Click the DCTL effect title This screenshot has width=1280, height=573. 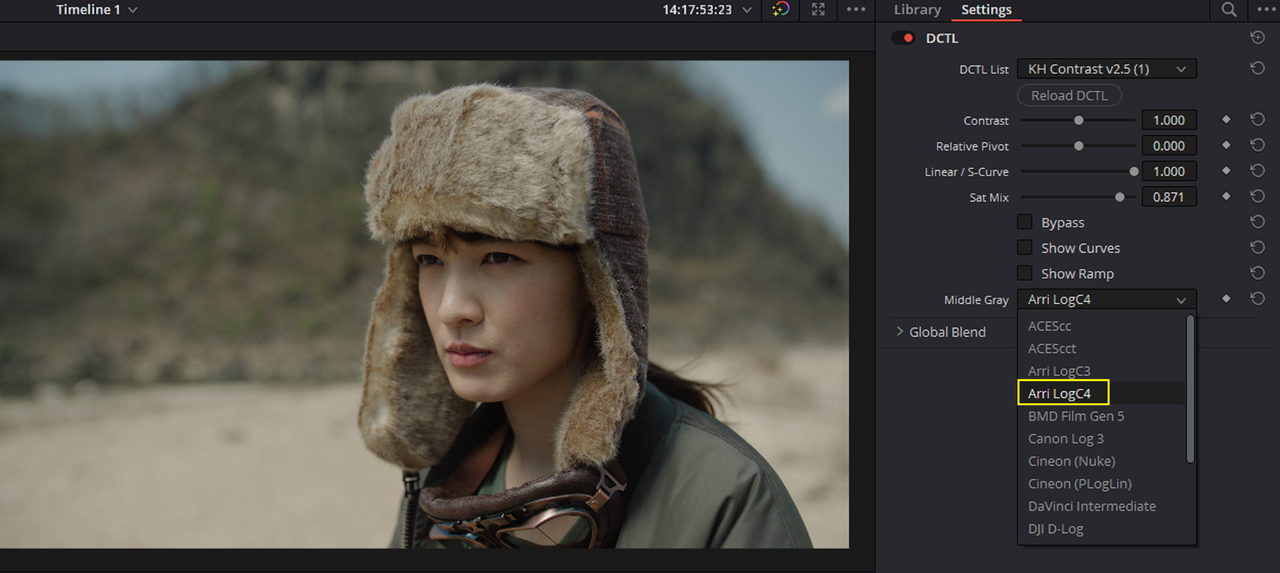pyautogui.click(x=942, y=38)
